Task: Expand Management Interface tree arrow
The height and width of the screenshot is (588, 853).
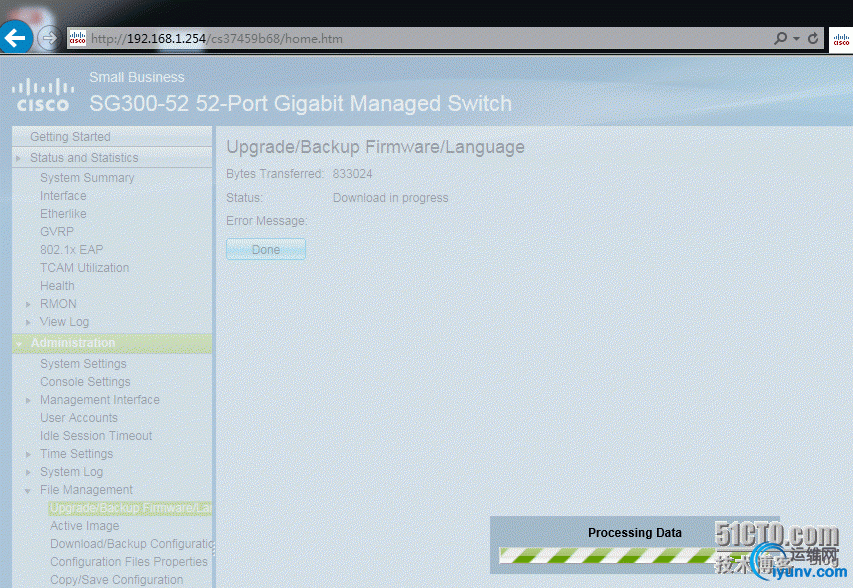Action: click(x=28, y=401)
